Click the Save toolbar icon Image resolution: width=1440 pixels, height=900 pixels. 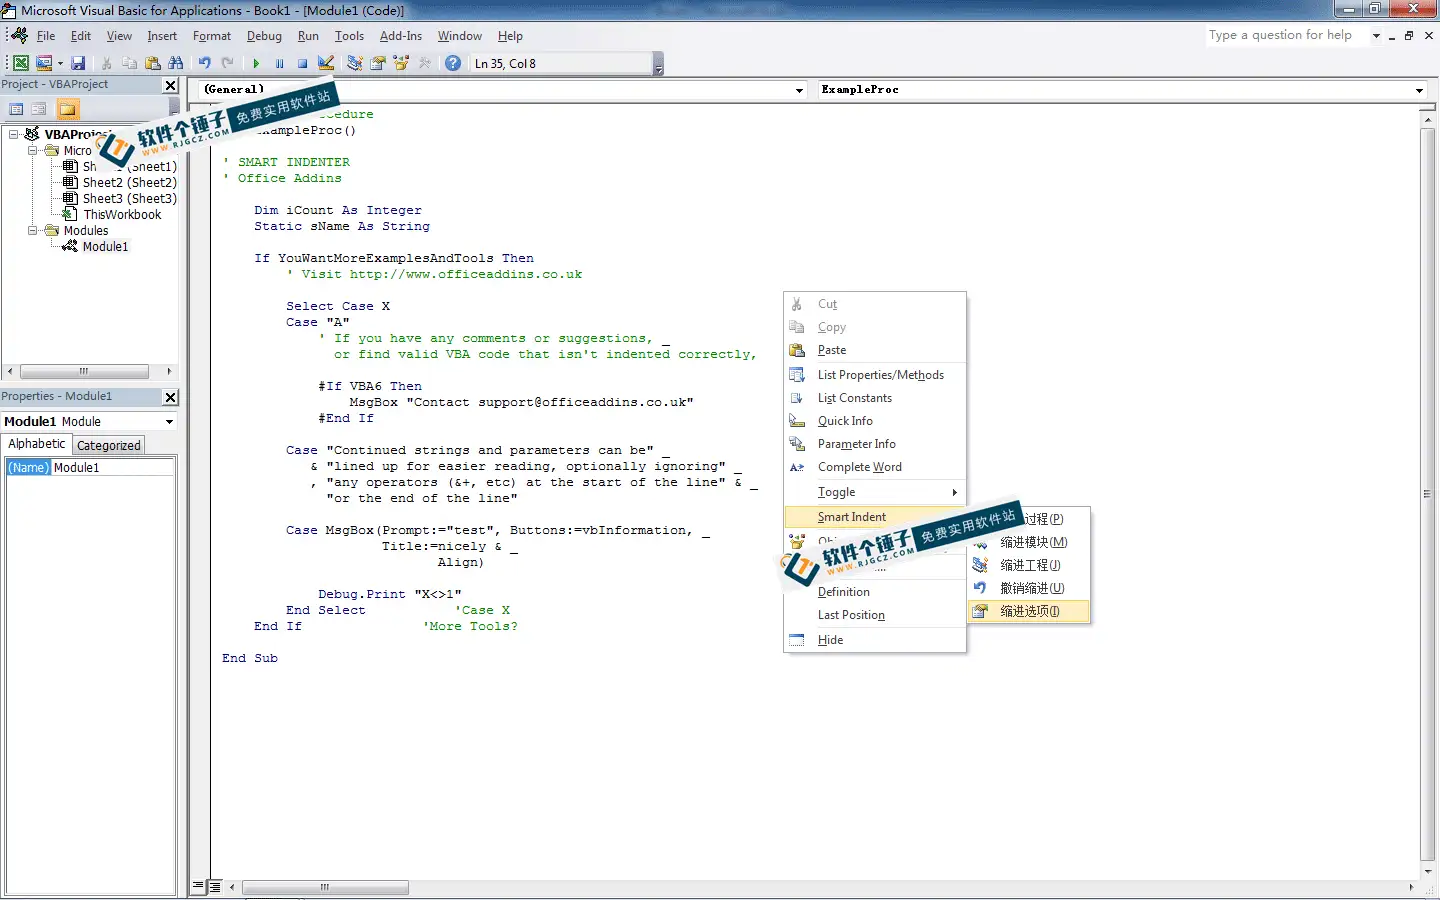[78, 63]
